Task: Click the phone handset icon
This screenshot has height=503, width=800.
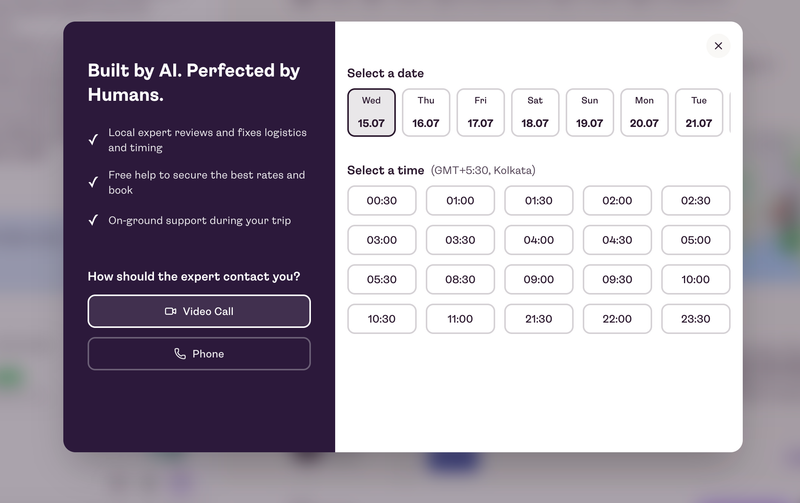Action: coord(180,354)
